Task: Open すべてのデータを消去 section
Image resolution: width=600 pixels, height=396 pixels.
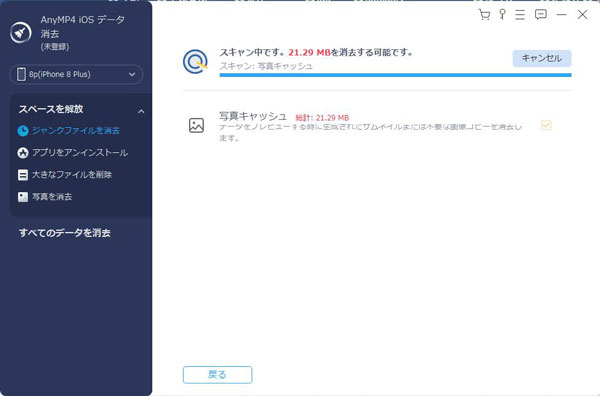Action: coord(65,233)
